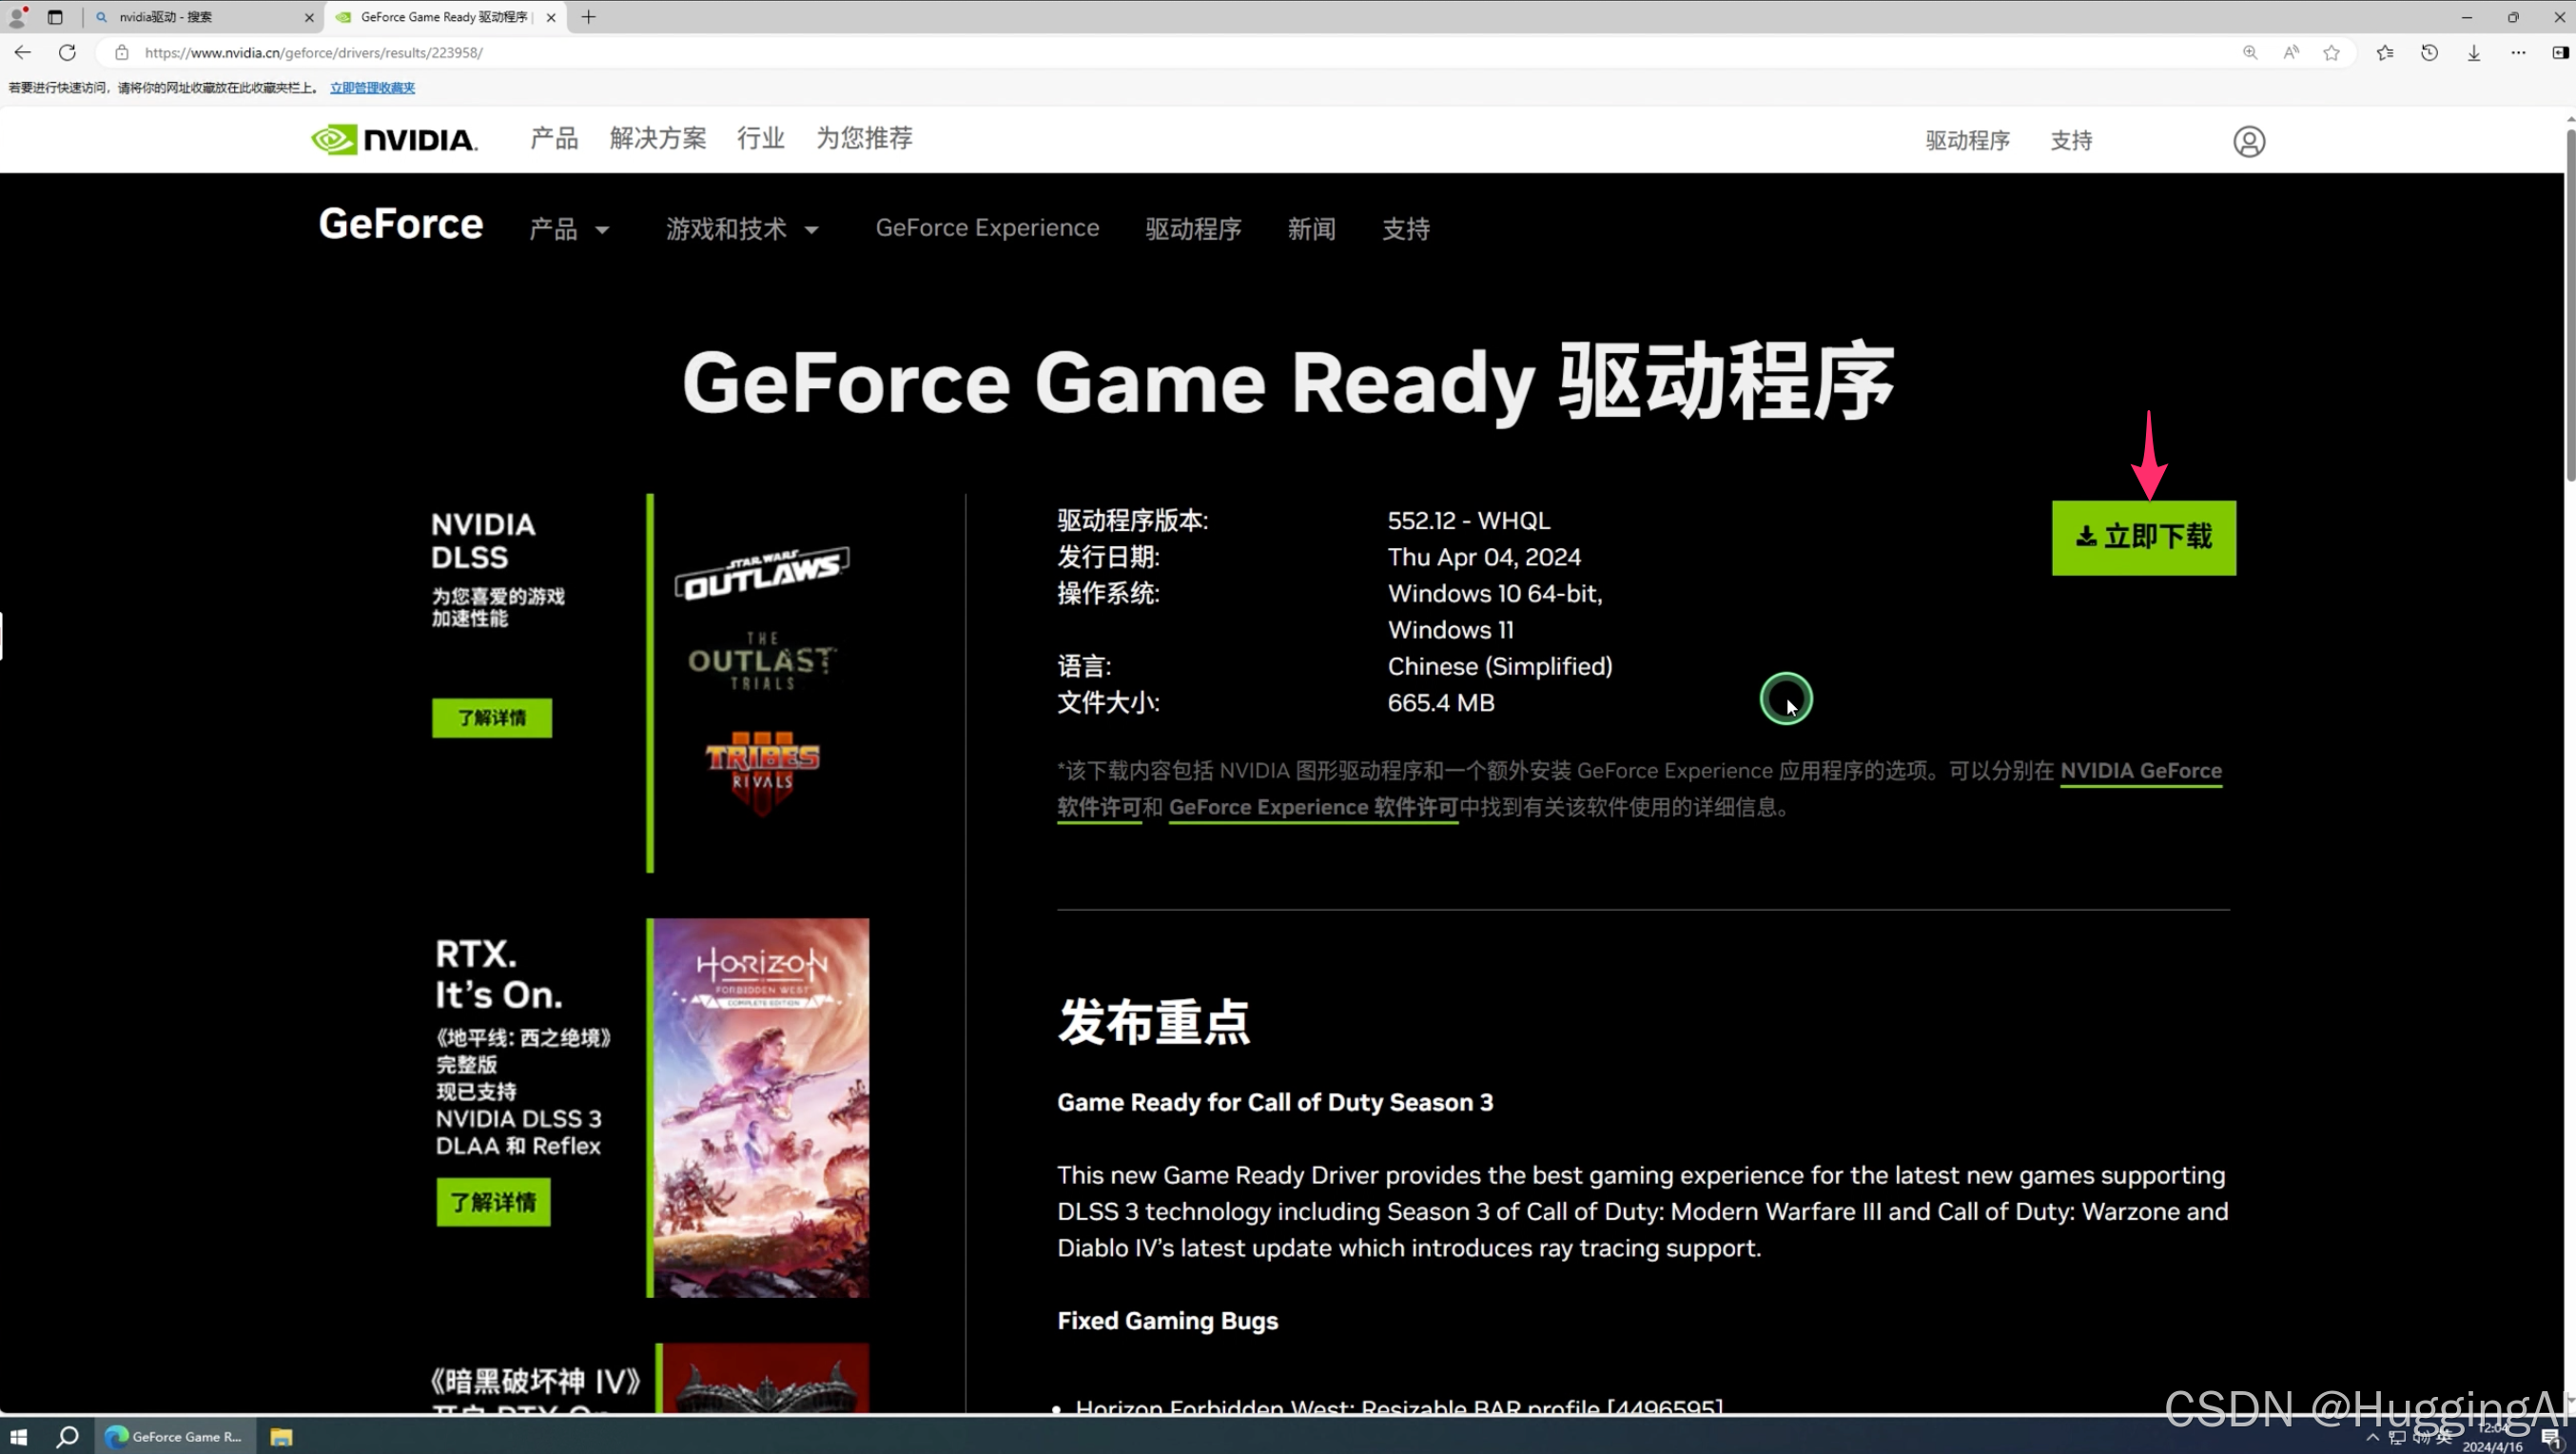
Task: Switch to nvidia驱动 搜索 tab
Action: pos(200,17)
